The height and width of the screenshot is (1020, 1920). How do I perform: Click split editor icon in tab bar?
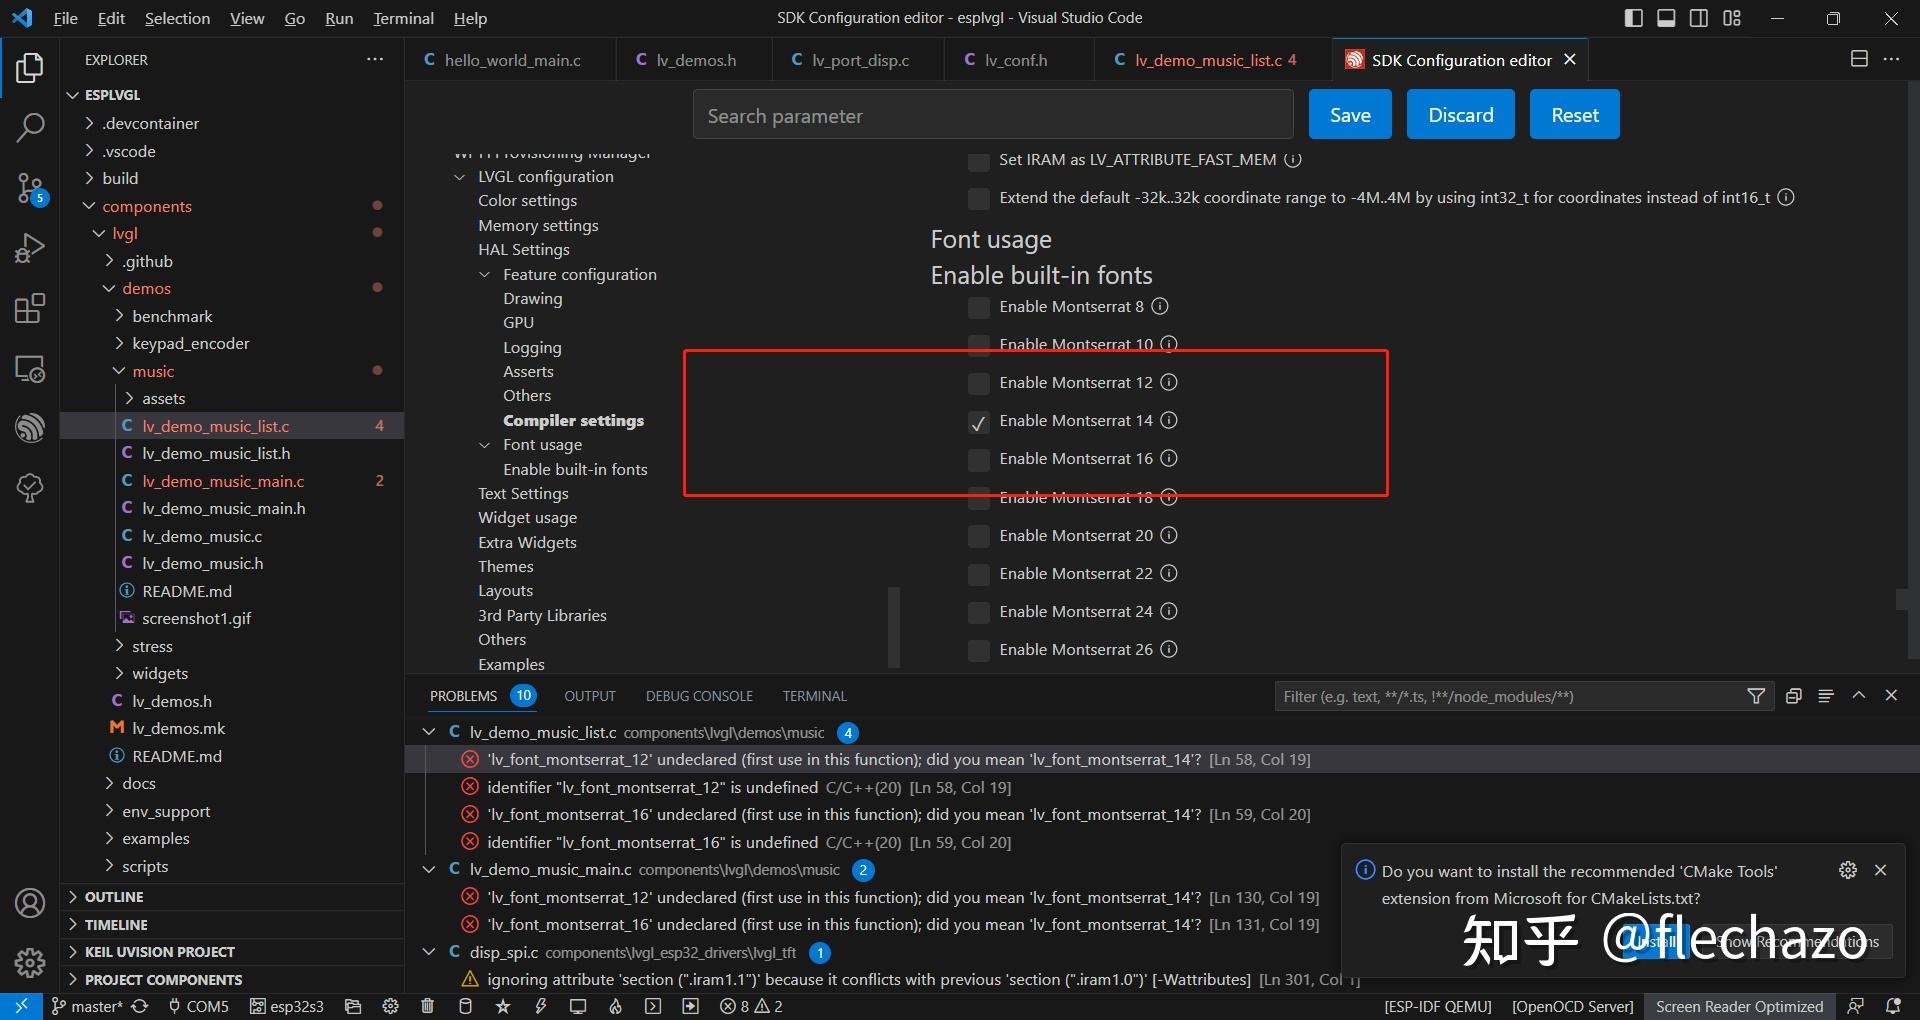1859,59
